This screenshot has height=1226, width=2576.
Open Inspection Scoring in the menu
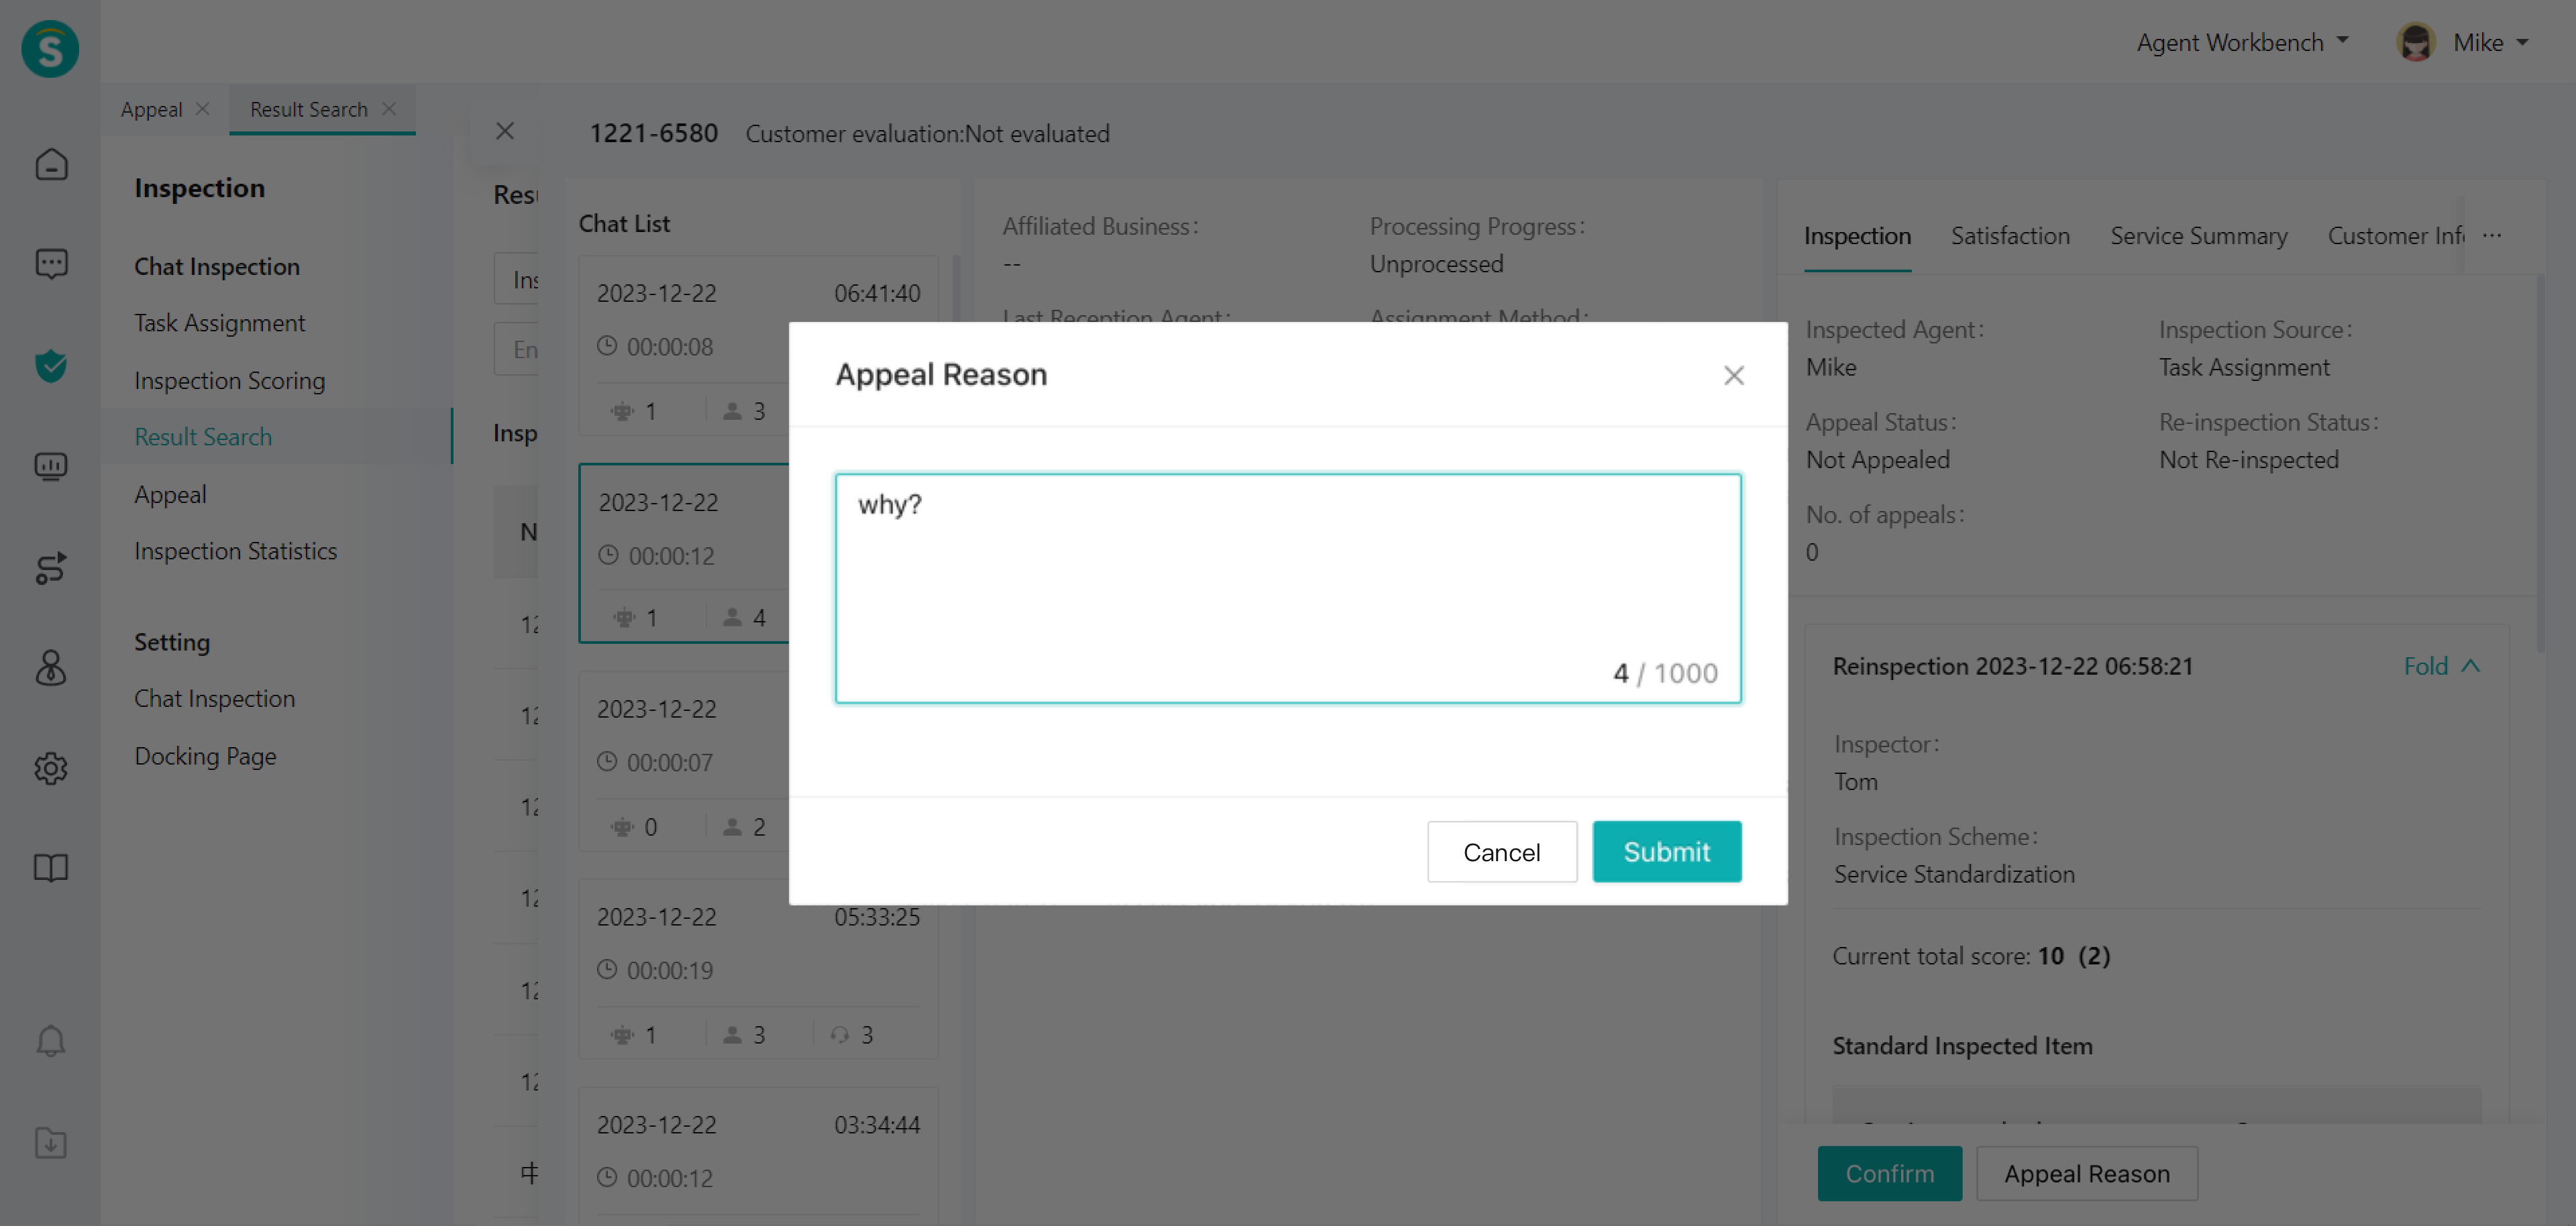pos(229,380)
